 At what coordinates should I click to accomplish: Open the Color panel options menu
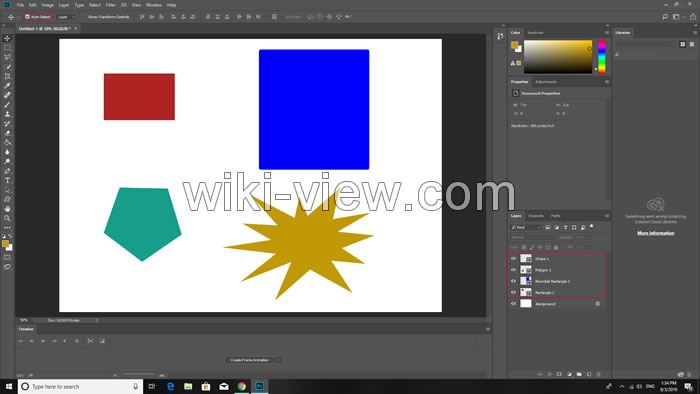607,33
